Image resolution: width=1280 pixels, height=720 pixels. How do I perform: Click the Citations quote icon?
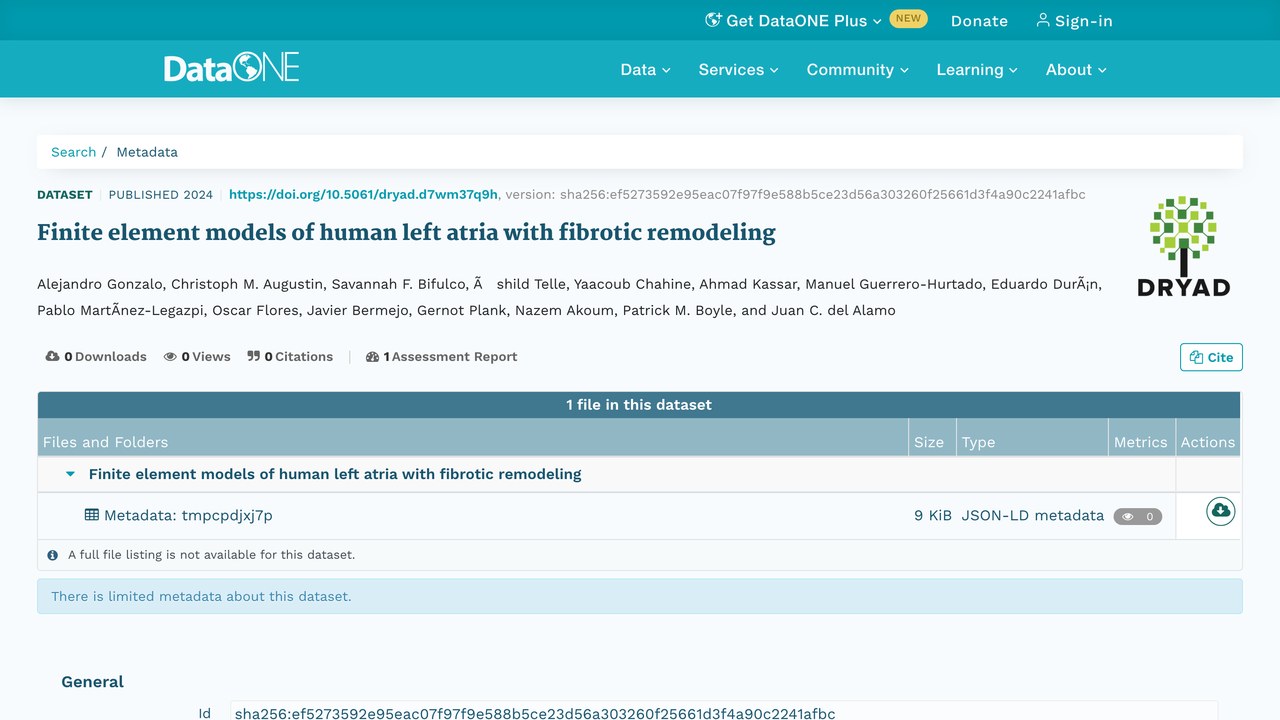click(253, 356)
